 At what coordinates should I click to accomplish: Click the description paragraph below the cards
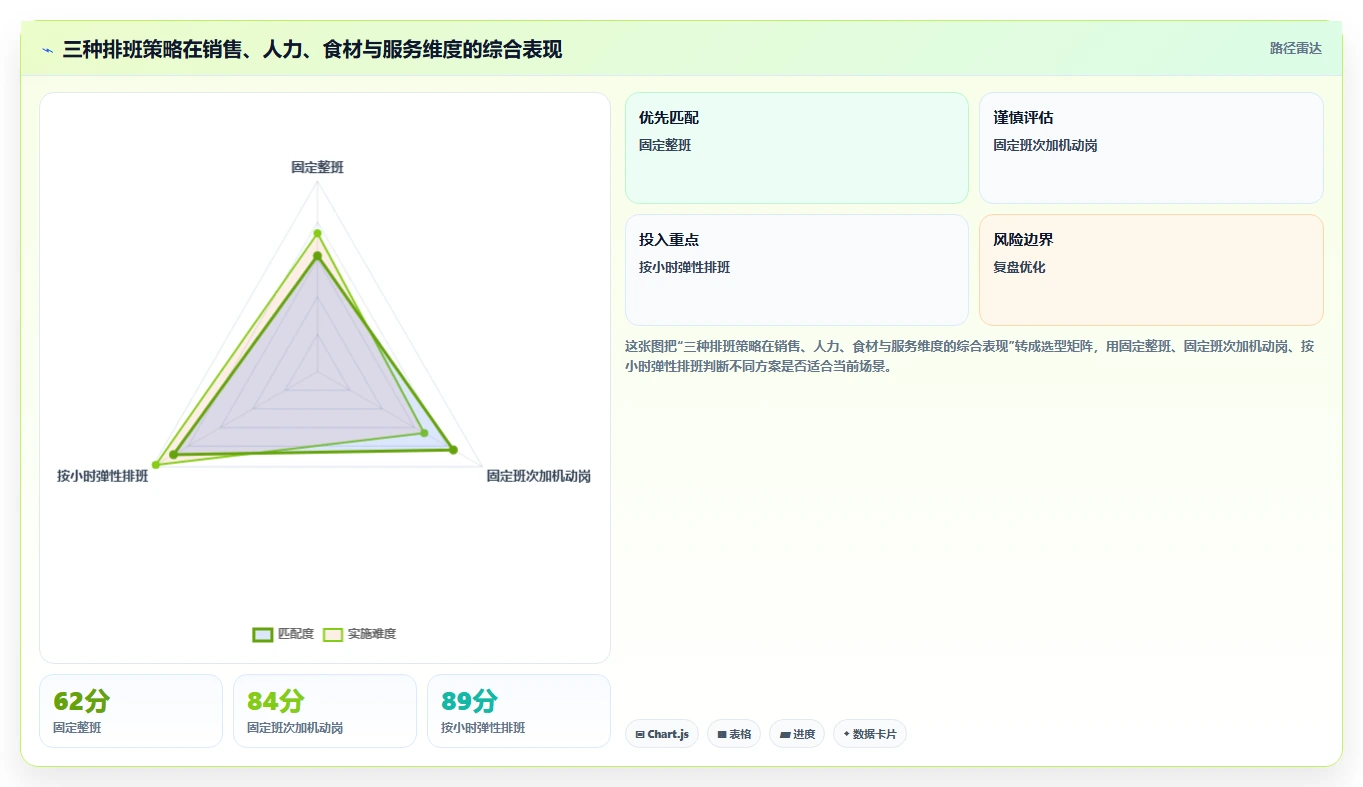tap(970, 356)
